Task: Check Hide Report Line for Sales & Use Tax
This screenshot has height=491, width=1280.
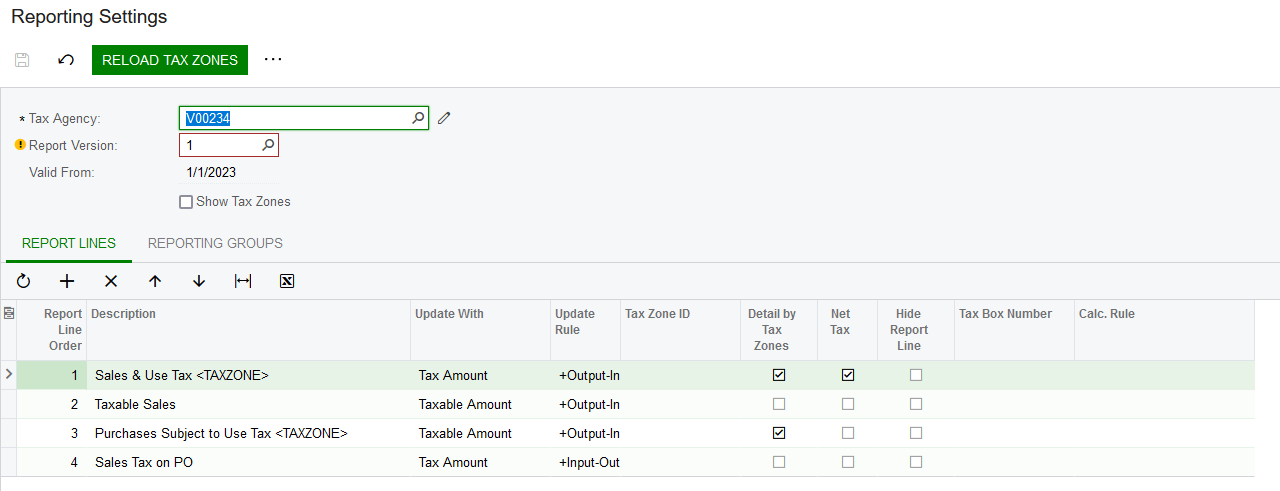Action: point(916,375)
